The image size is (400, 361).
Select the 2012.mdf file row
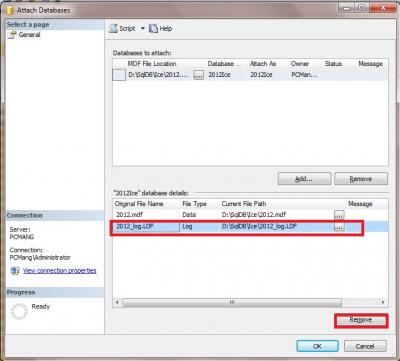250,215
